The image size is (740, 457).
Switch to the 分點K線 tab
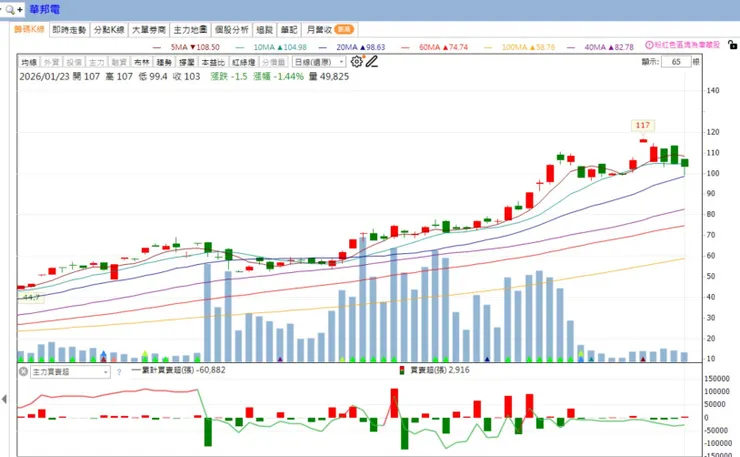click(109, 30)
